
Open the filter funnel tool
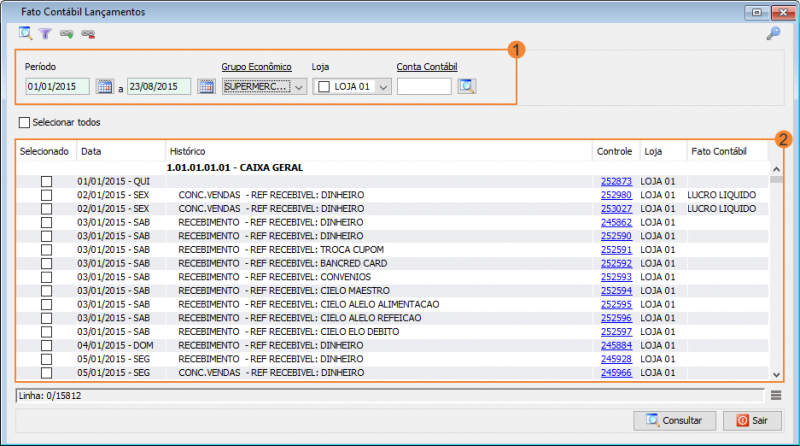45,34
